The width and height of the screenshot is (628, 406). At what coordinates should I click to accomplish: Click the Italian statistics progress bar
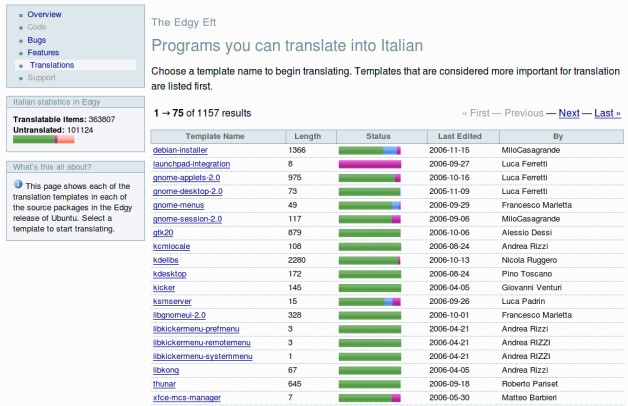(44, 139)
